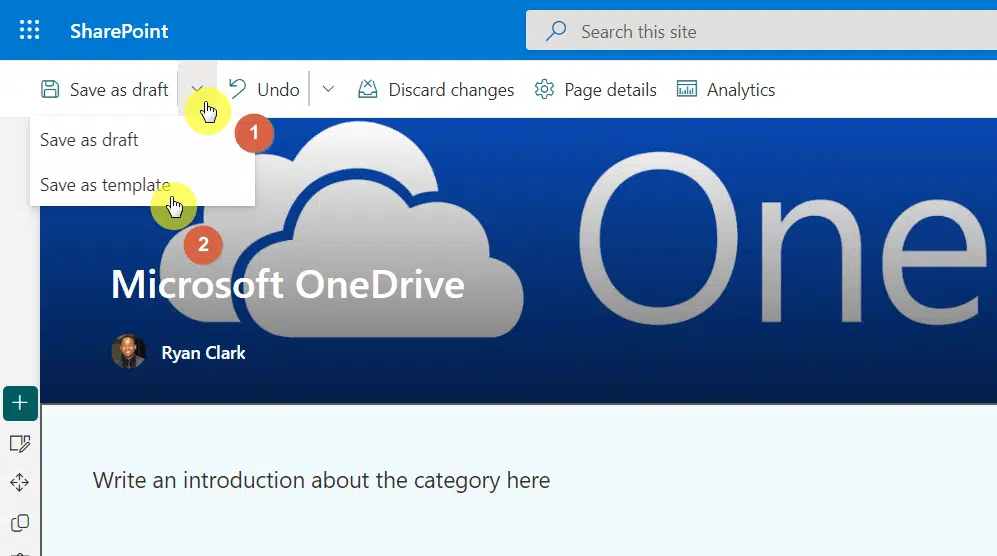Viewport: 997px width, 556px height.
Task: Click the author name Ryan Clark
Action: (x=203, y=353)
